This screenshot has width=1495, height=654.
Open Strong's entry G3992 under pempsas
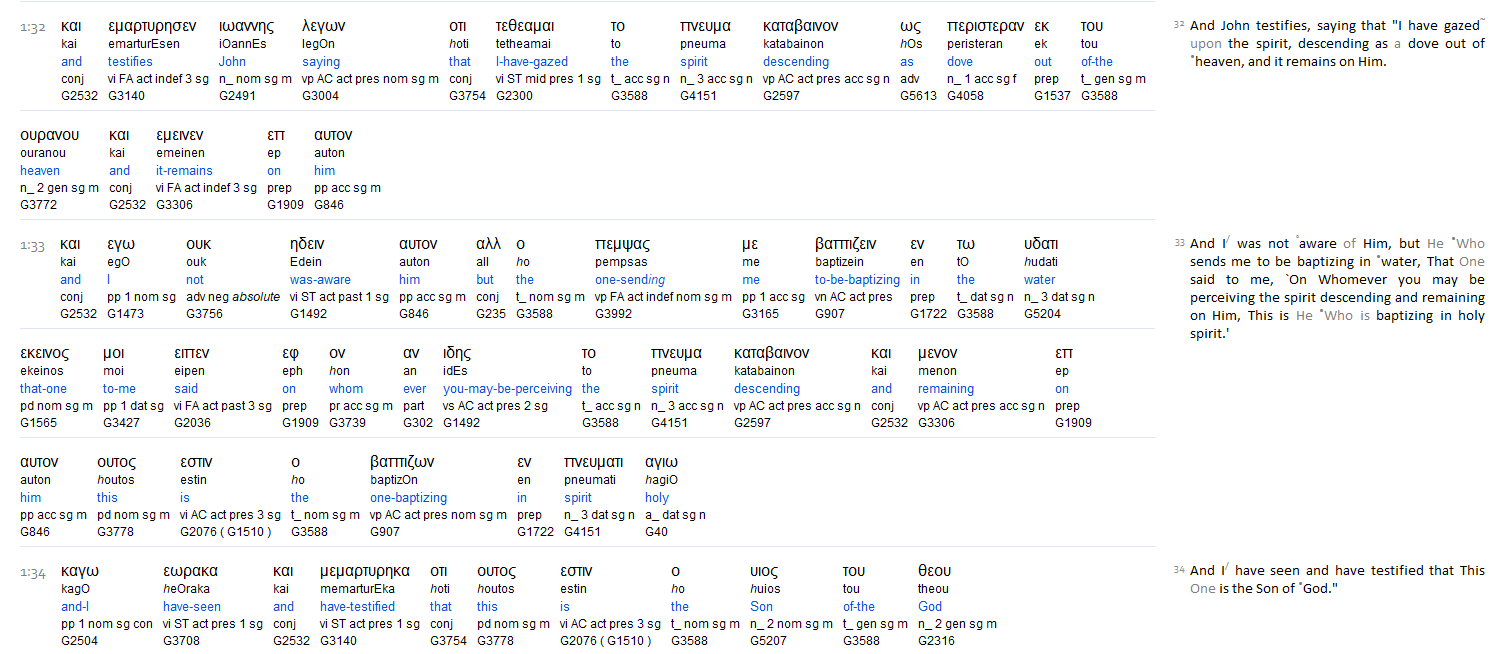click(613, 314)
